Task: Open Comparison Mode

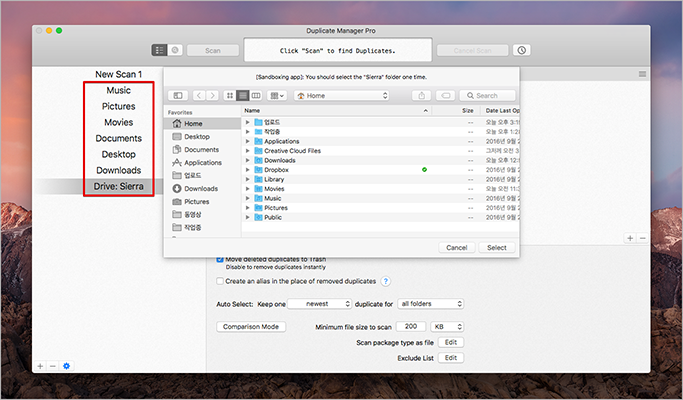Action: (251, 327)
